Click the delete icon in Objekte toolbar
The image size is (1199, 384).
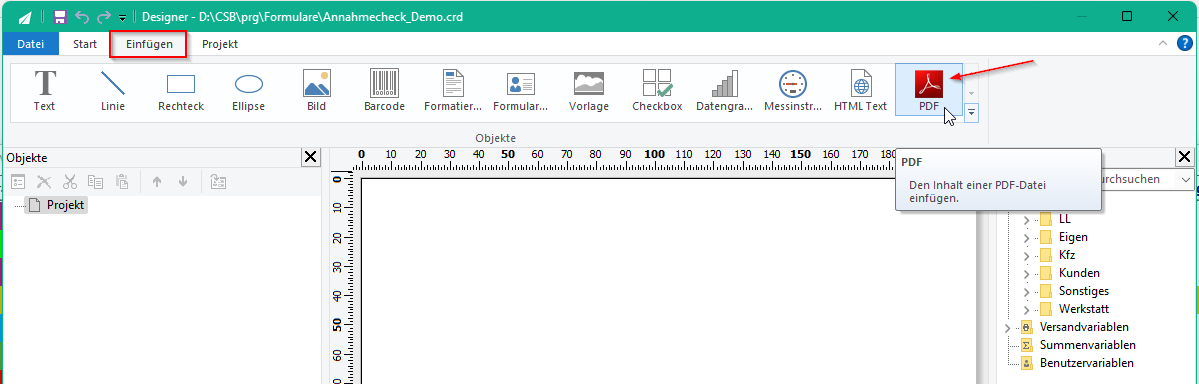(44, 182)
